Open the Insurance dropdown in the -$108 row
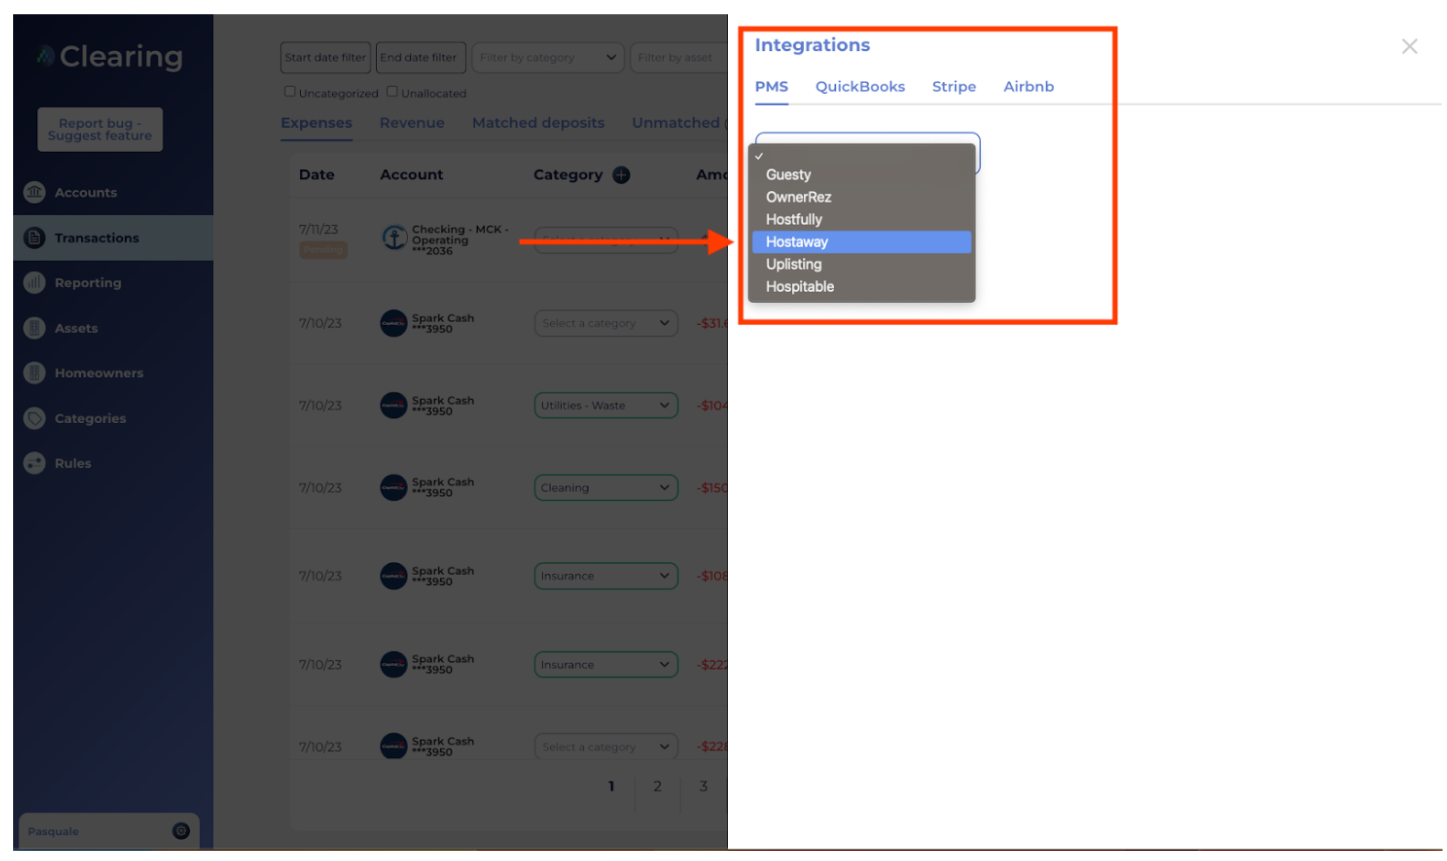This screenshot has width=1447, height=861. (x=606, y=576)
